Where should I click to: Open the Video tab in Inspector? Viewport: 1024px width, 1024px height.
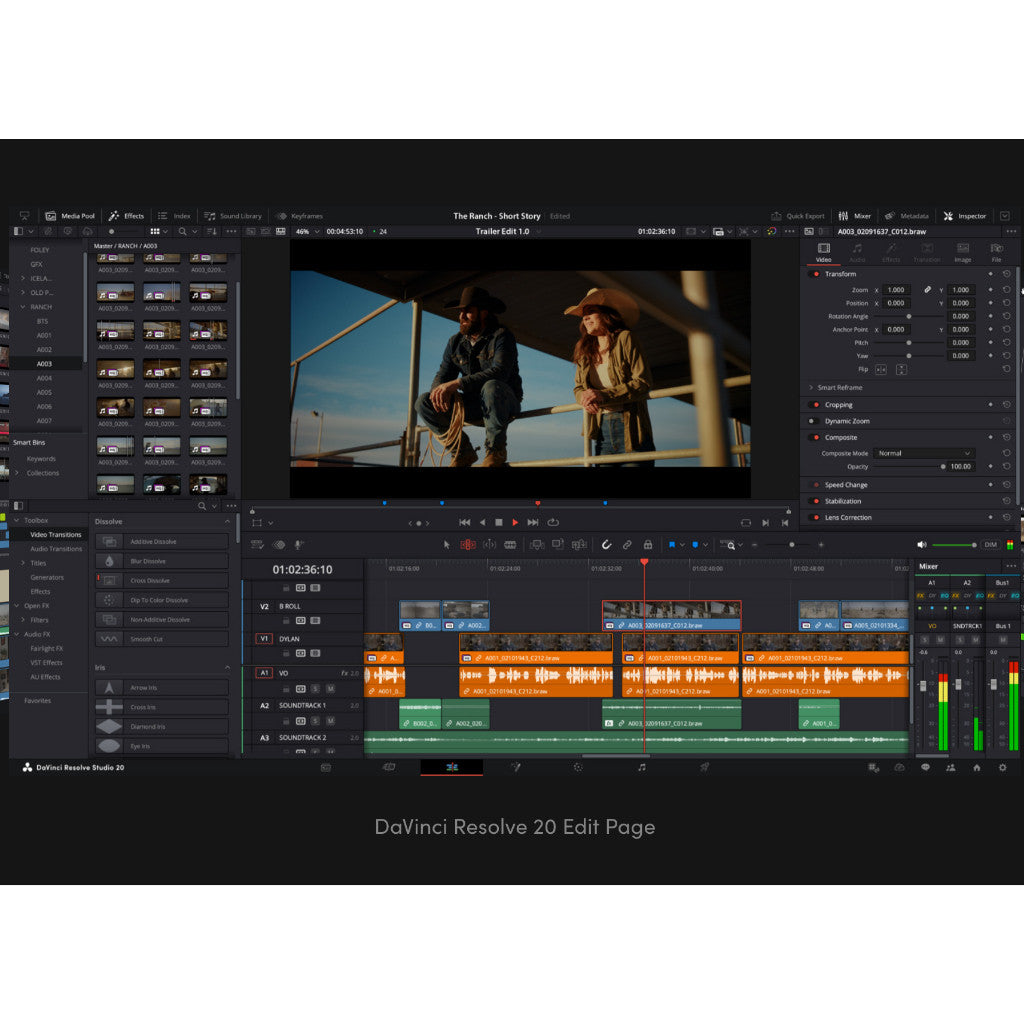pyautogui.click(x=824, y=253)
